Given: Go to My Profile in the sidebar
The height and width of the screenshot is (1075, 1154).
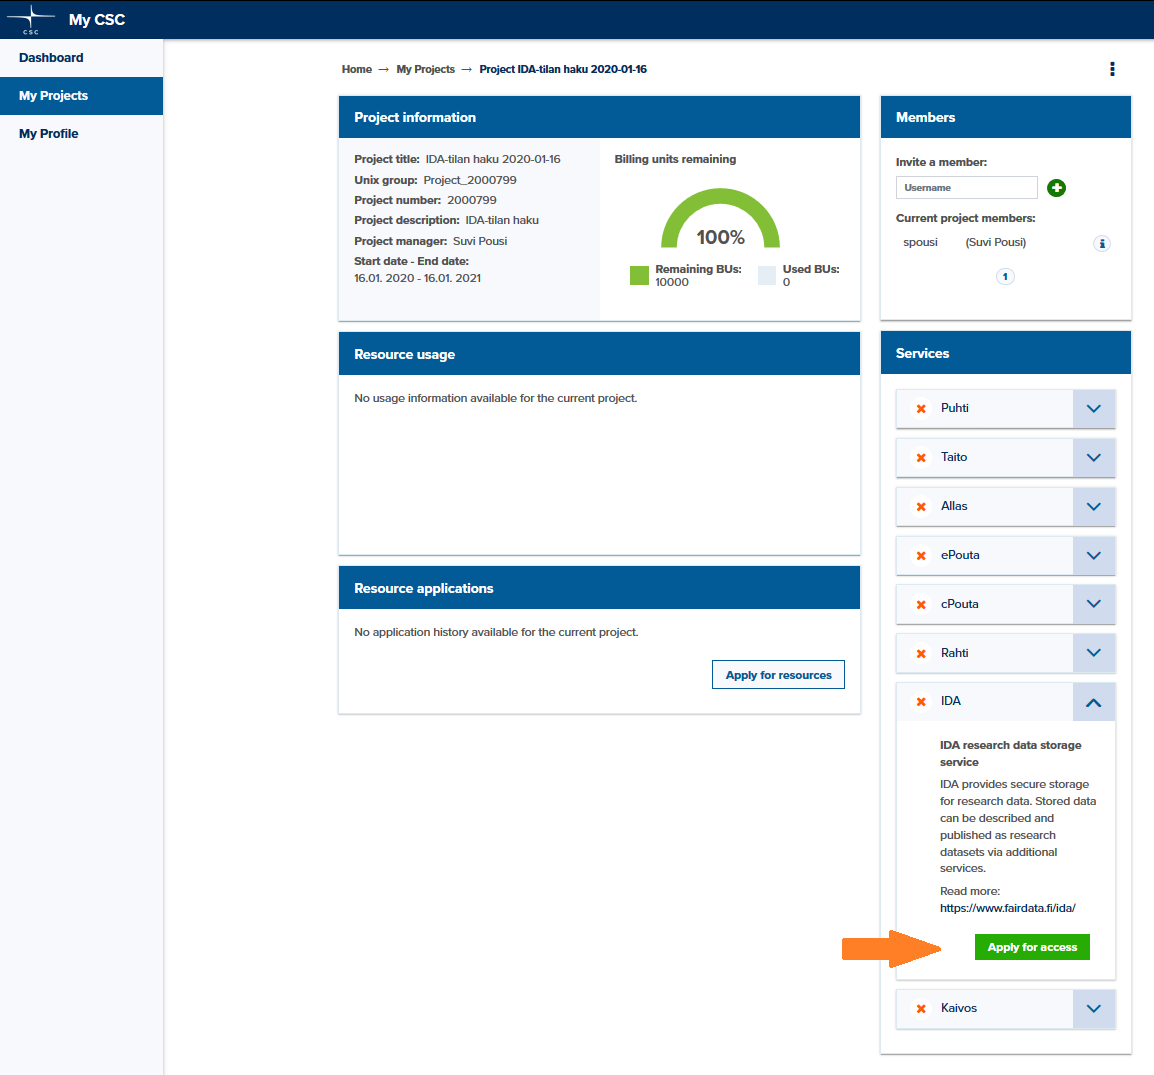Looking at the screenshot, I should coord(82,134).
